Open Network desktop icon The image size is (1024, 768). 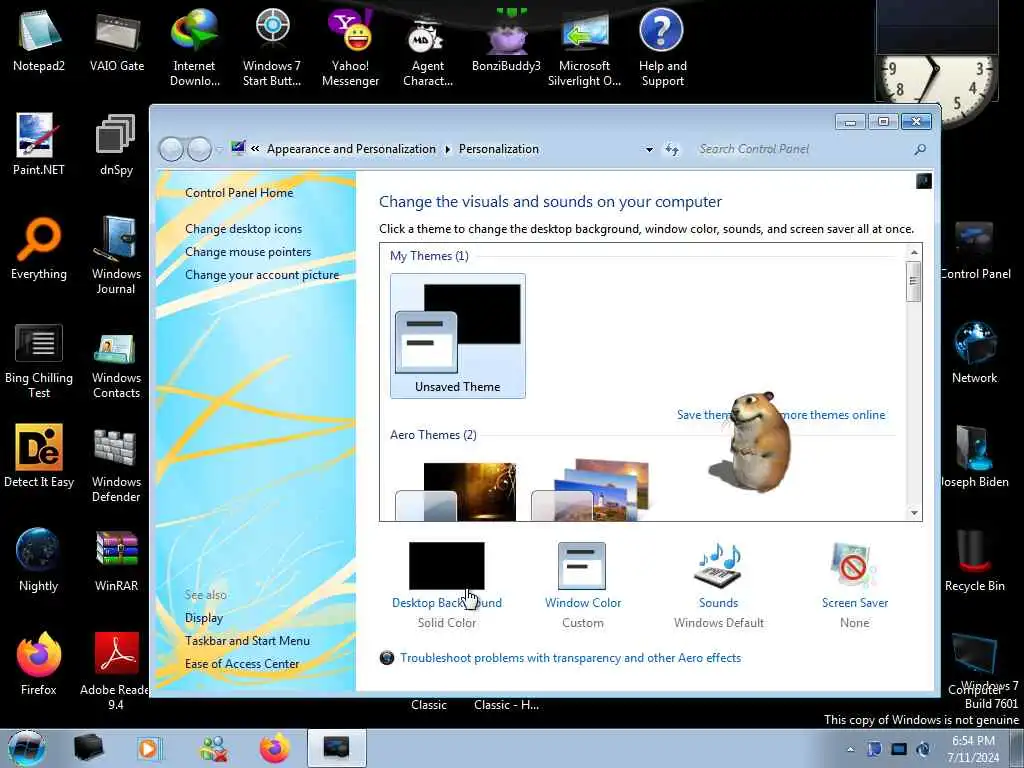(974, 353)
